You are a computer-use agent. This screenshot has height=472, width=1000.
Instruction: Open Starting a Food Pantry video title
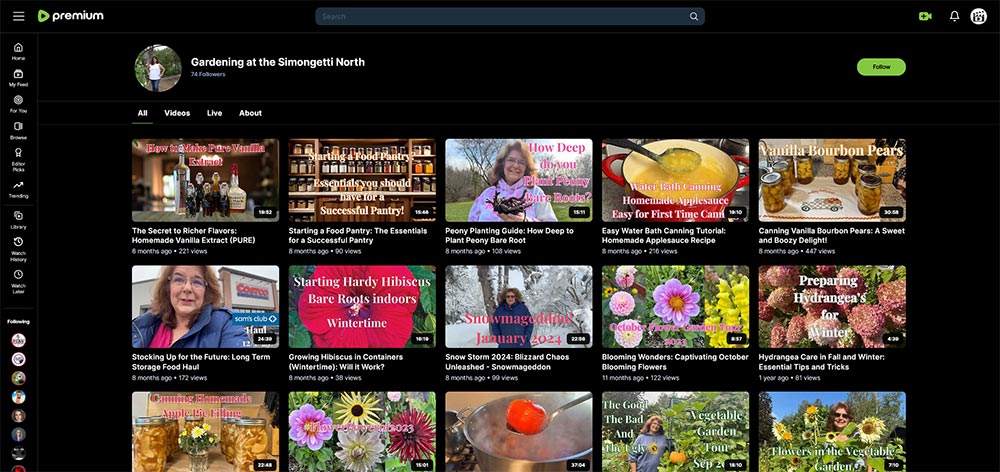pyautogui.click(x=358, y=235)
